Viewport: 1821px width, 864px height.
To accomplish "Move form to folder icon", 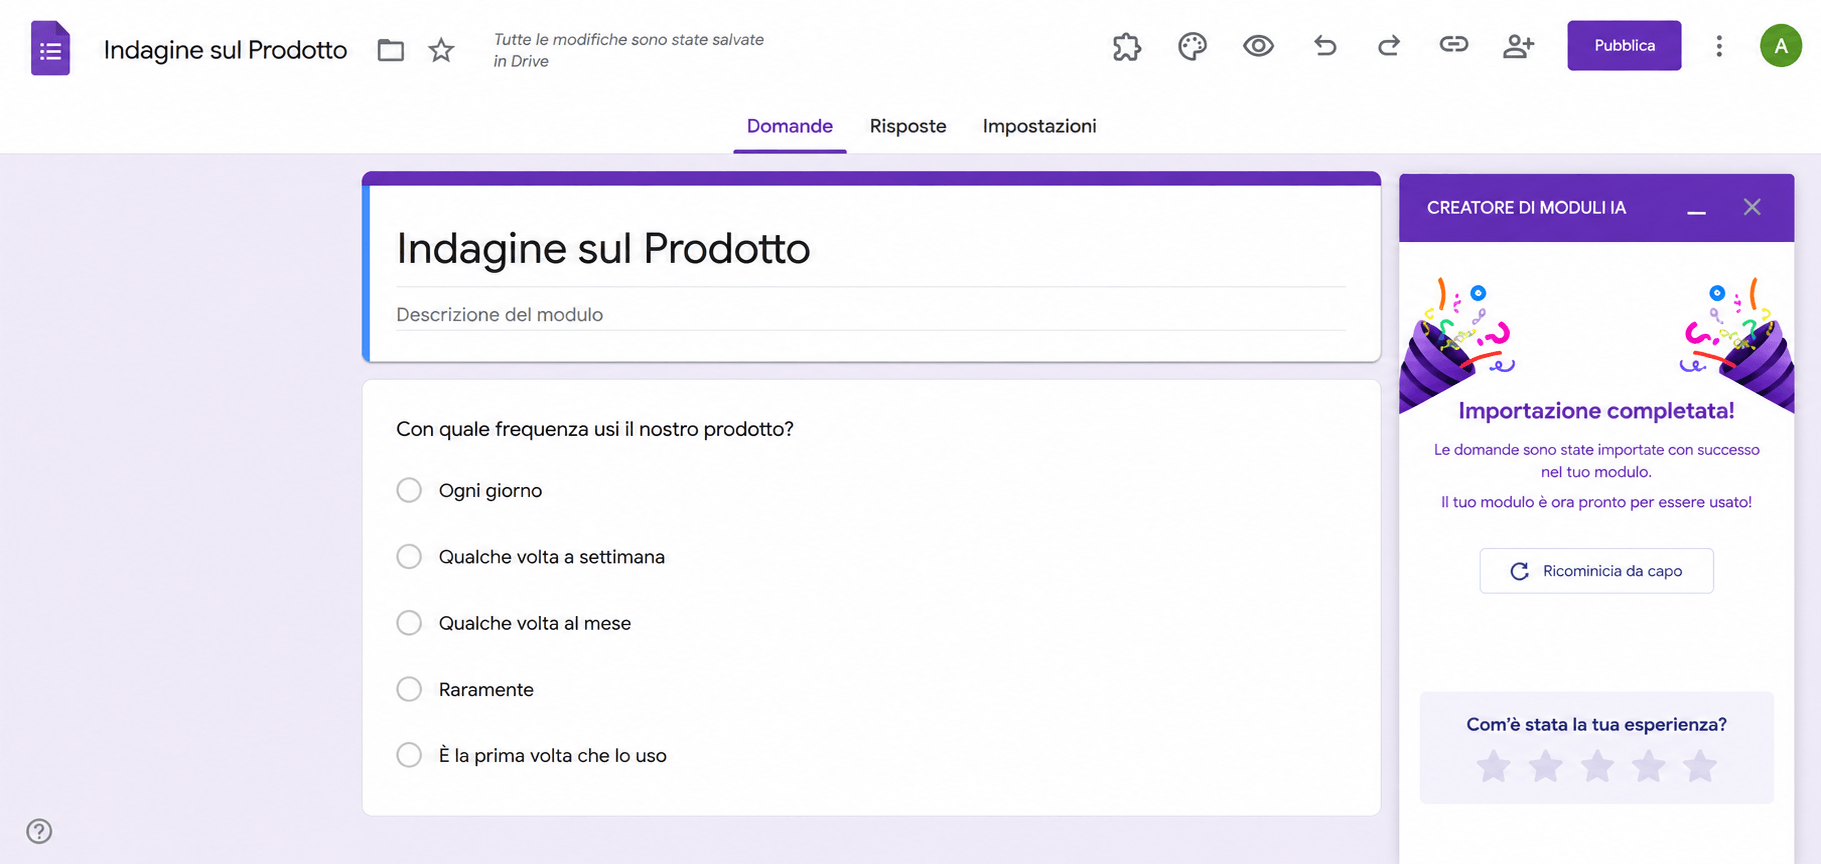I will pyautogui.click(x=391, y=50).
